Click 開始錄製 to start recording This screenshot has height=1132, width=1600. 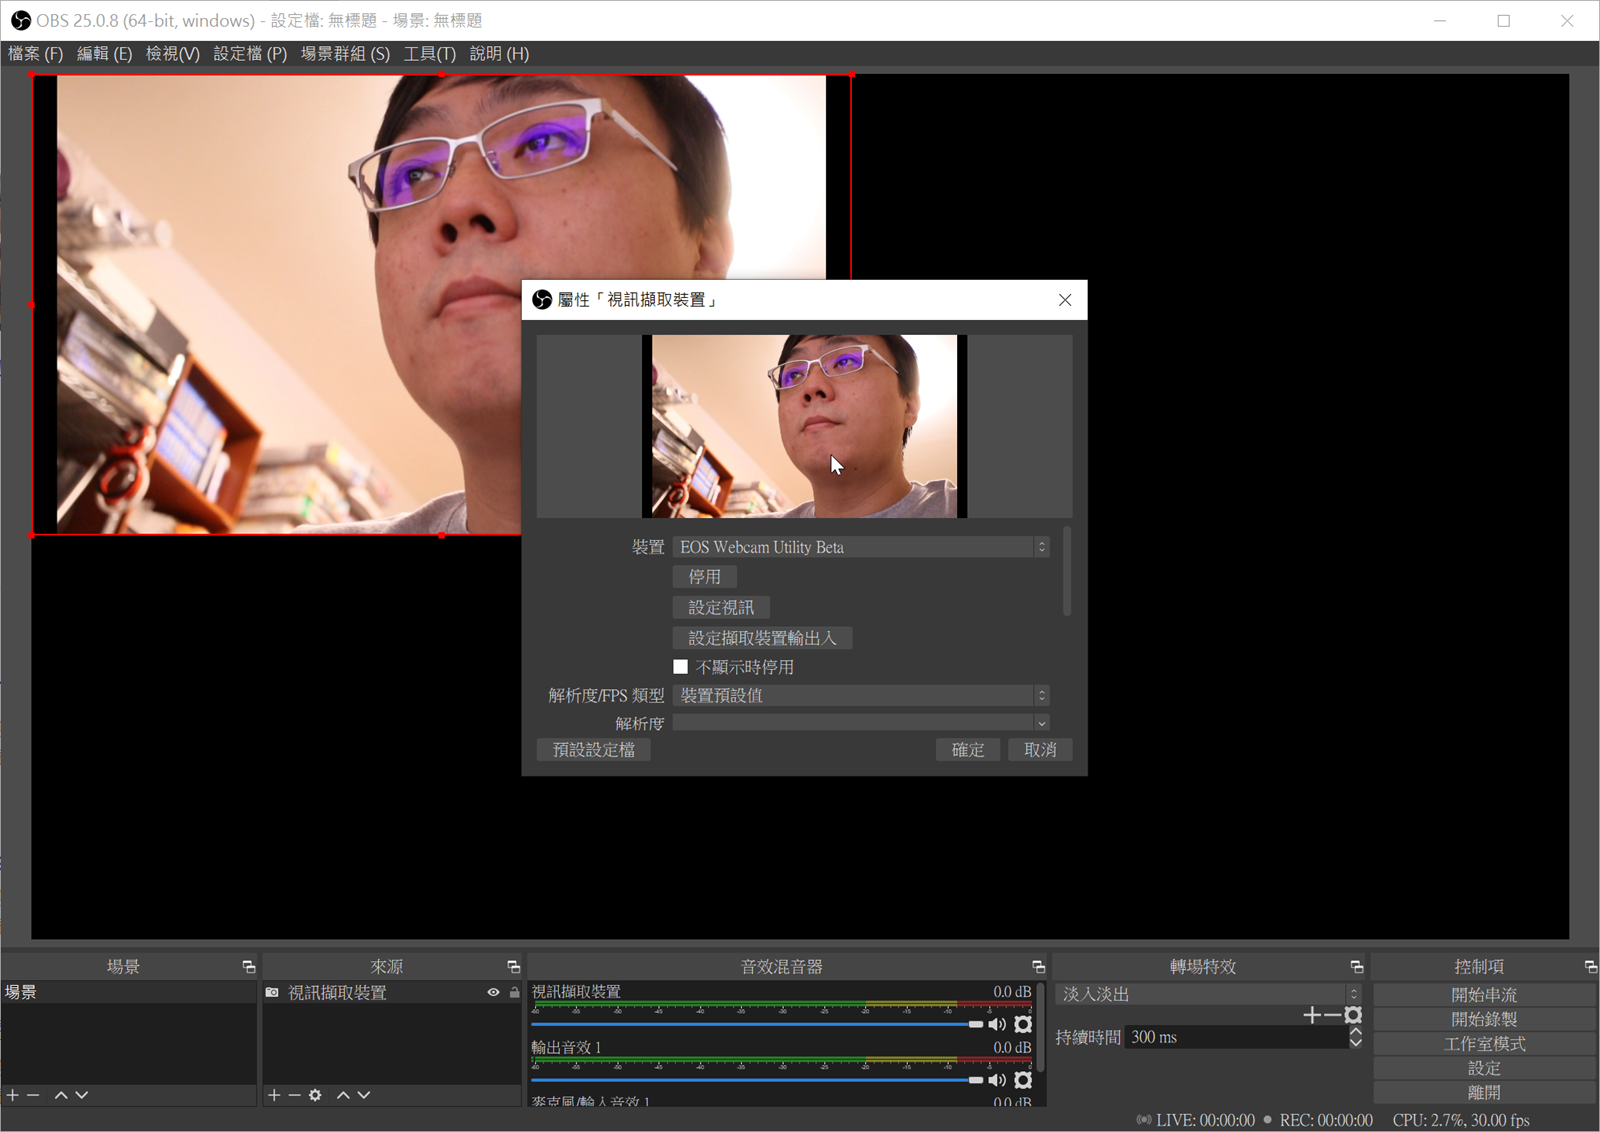pos(1484,1019)
